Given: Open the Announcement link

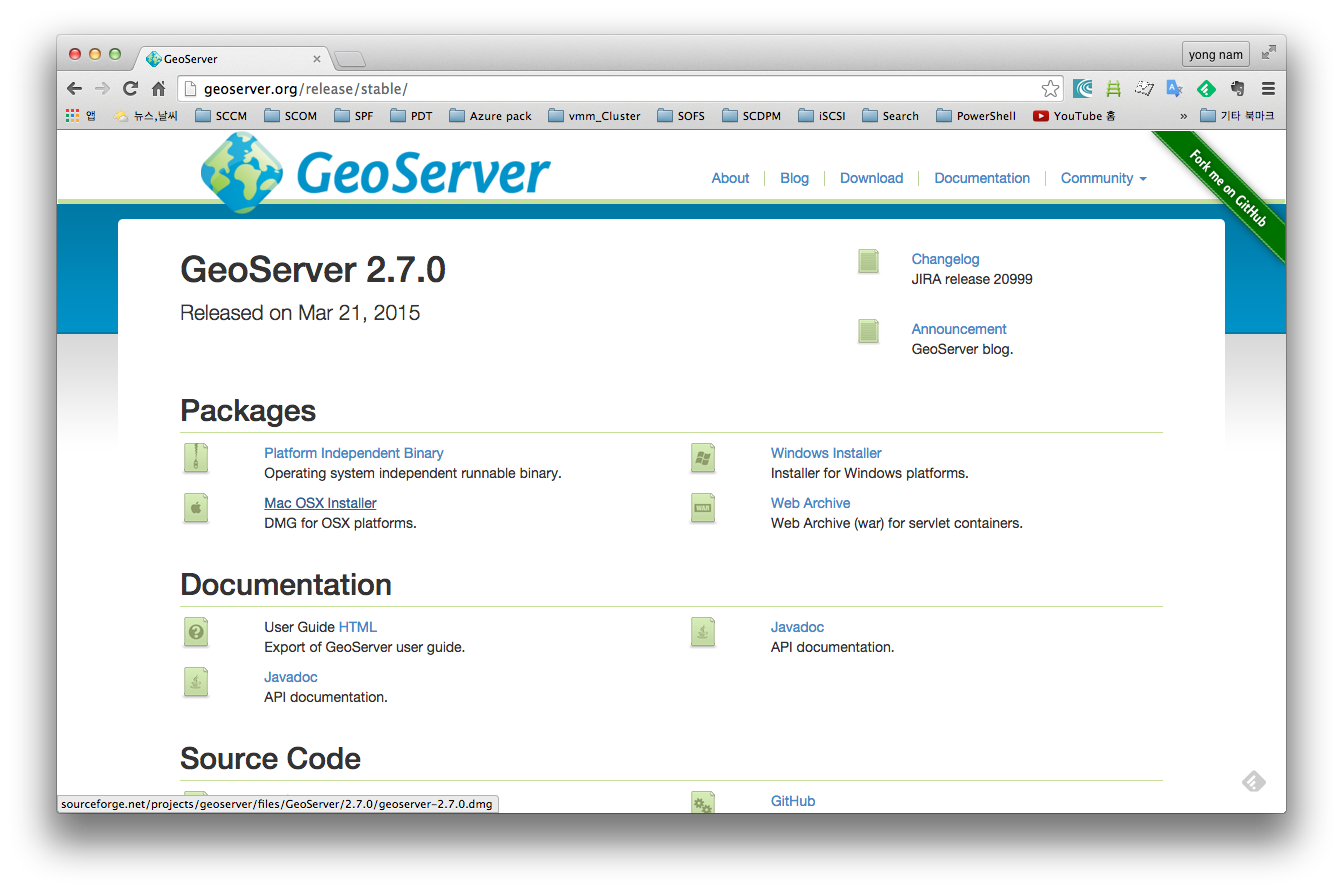Looking at the screenshot, I should click(959, 329).
